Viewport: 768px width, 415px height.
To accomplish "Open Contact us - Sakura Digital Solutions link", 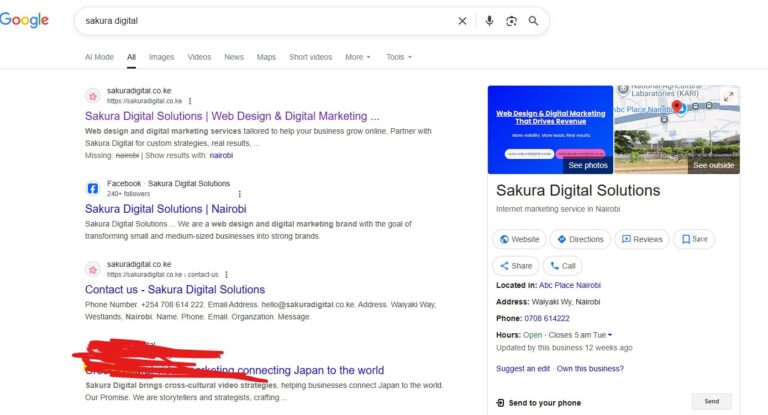I will coord(175,290).
